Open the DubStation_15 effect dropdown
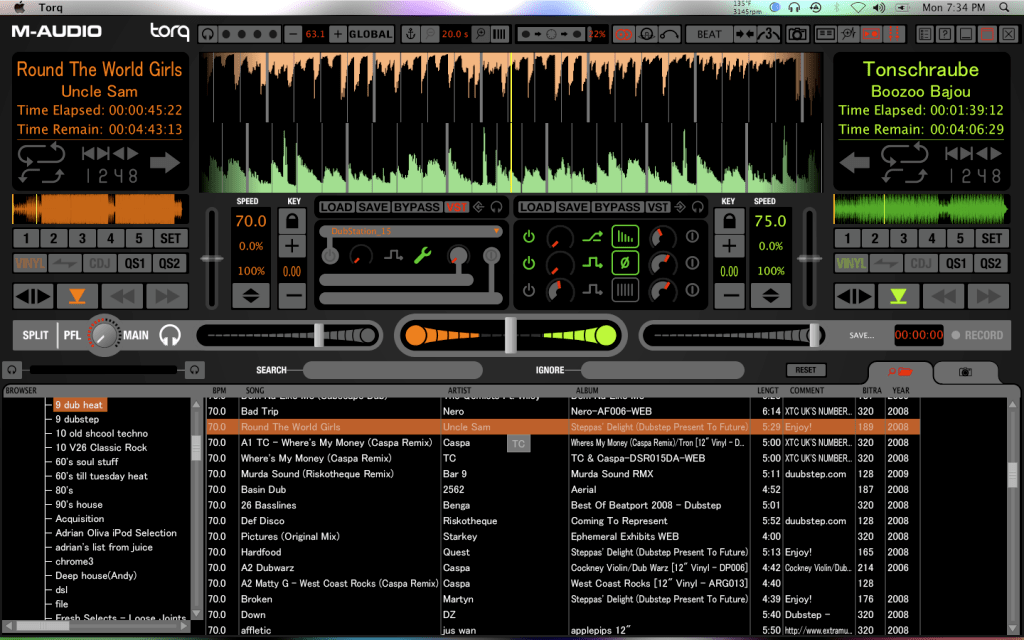 point(411,231)
